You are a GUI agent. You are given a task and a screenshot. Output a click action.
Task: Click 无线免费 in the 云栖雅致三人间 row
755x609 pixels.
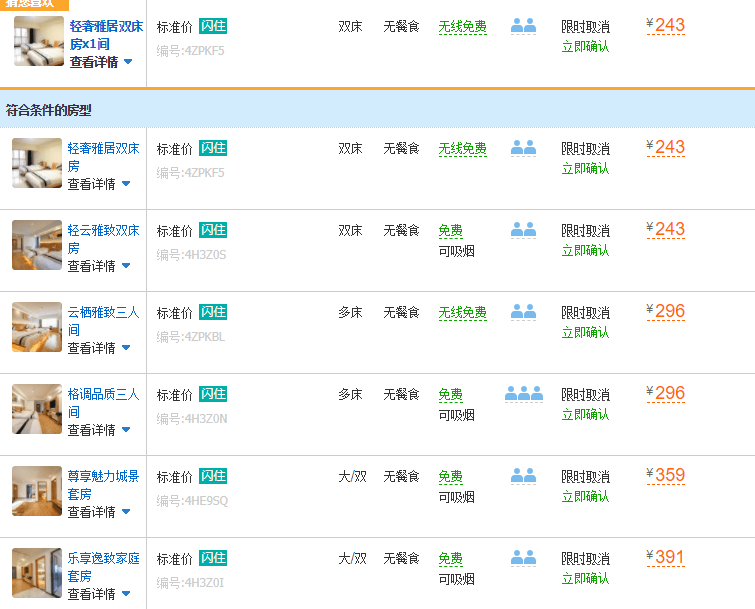[x=462, y=313]
